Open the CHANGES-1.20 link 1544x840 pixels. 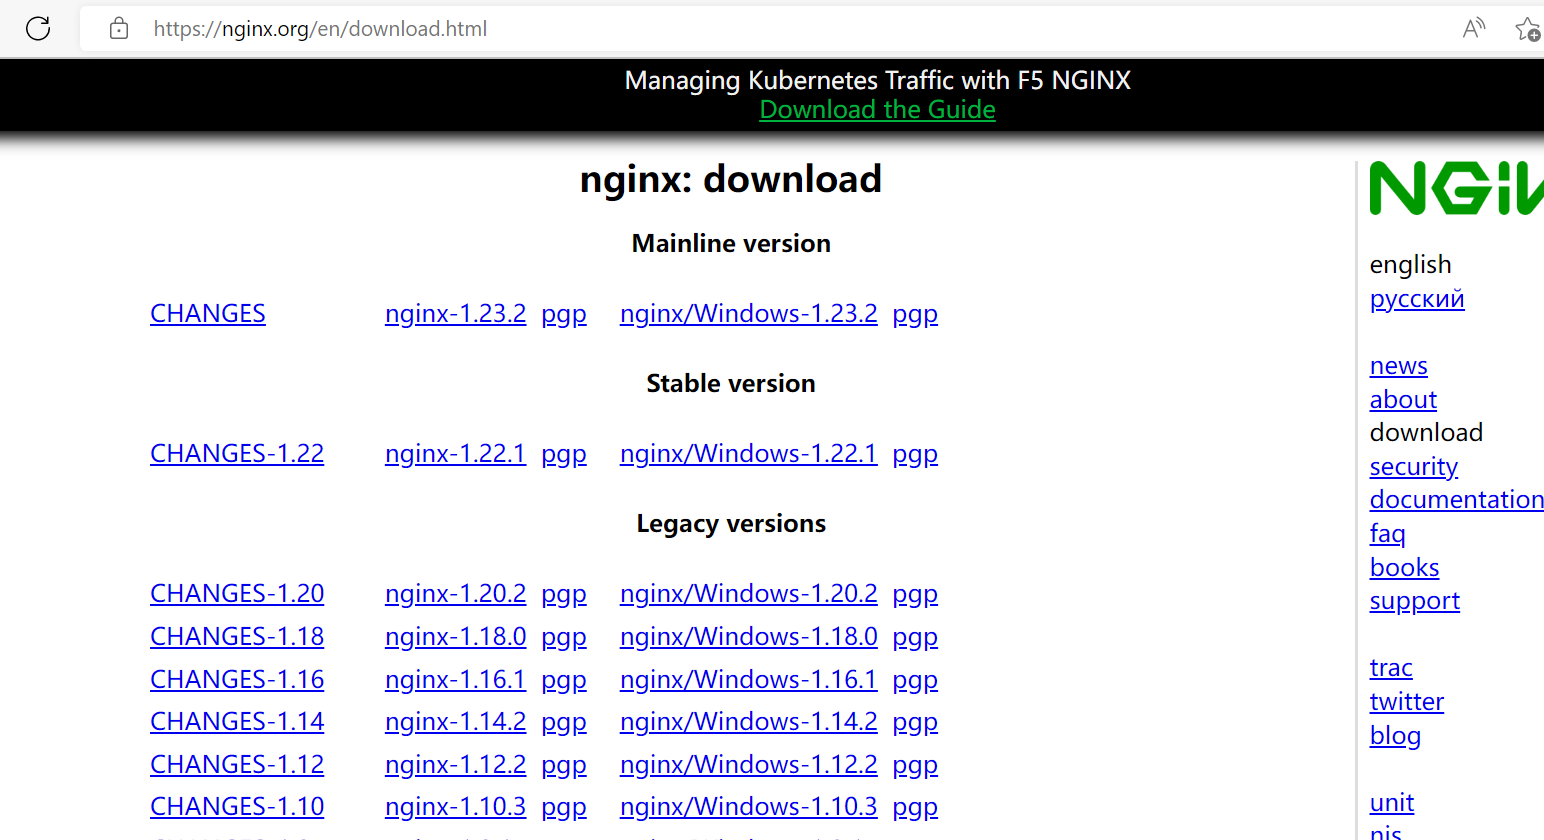pyautogui.click(x=237, y=593)
